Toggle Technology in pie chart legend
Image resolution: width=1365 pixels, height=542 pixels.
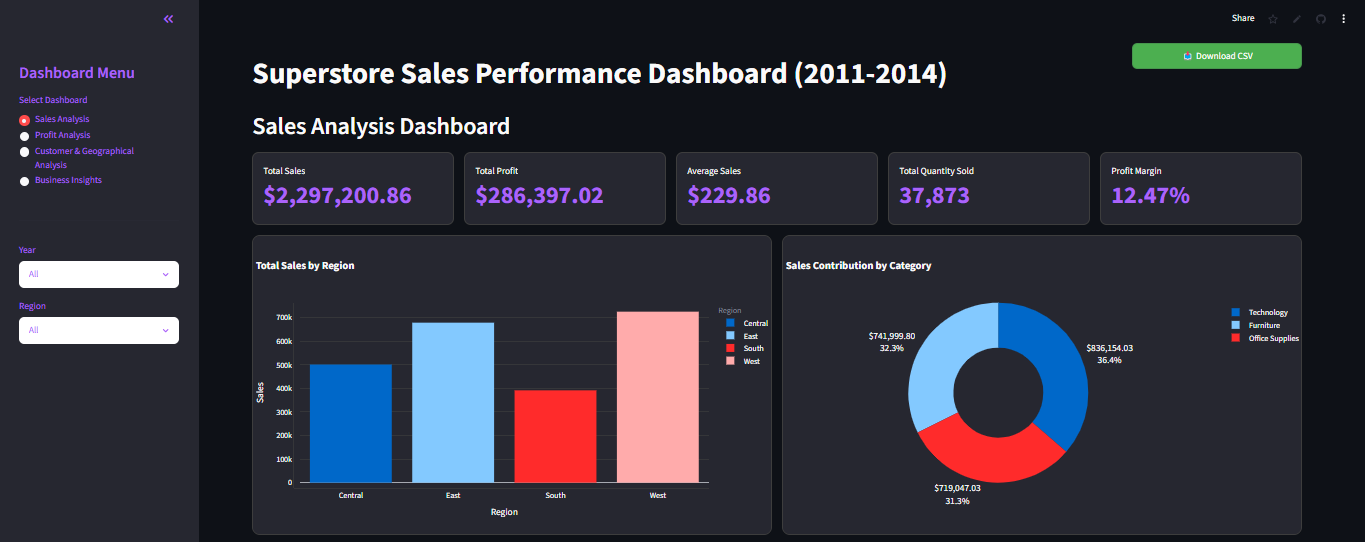[x=1260, y=313]
